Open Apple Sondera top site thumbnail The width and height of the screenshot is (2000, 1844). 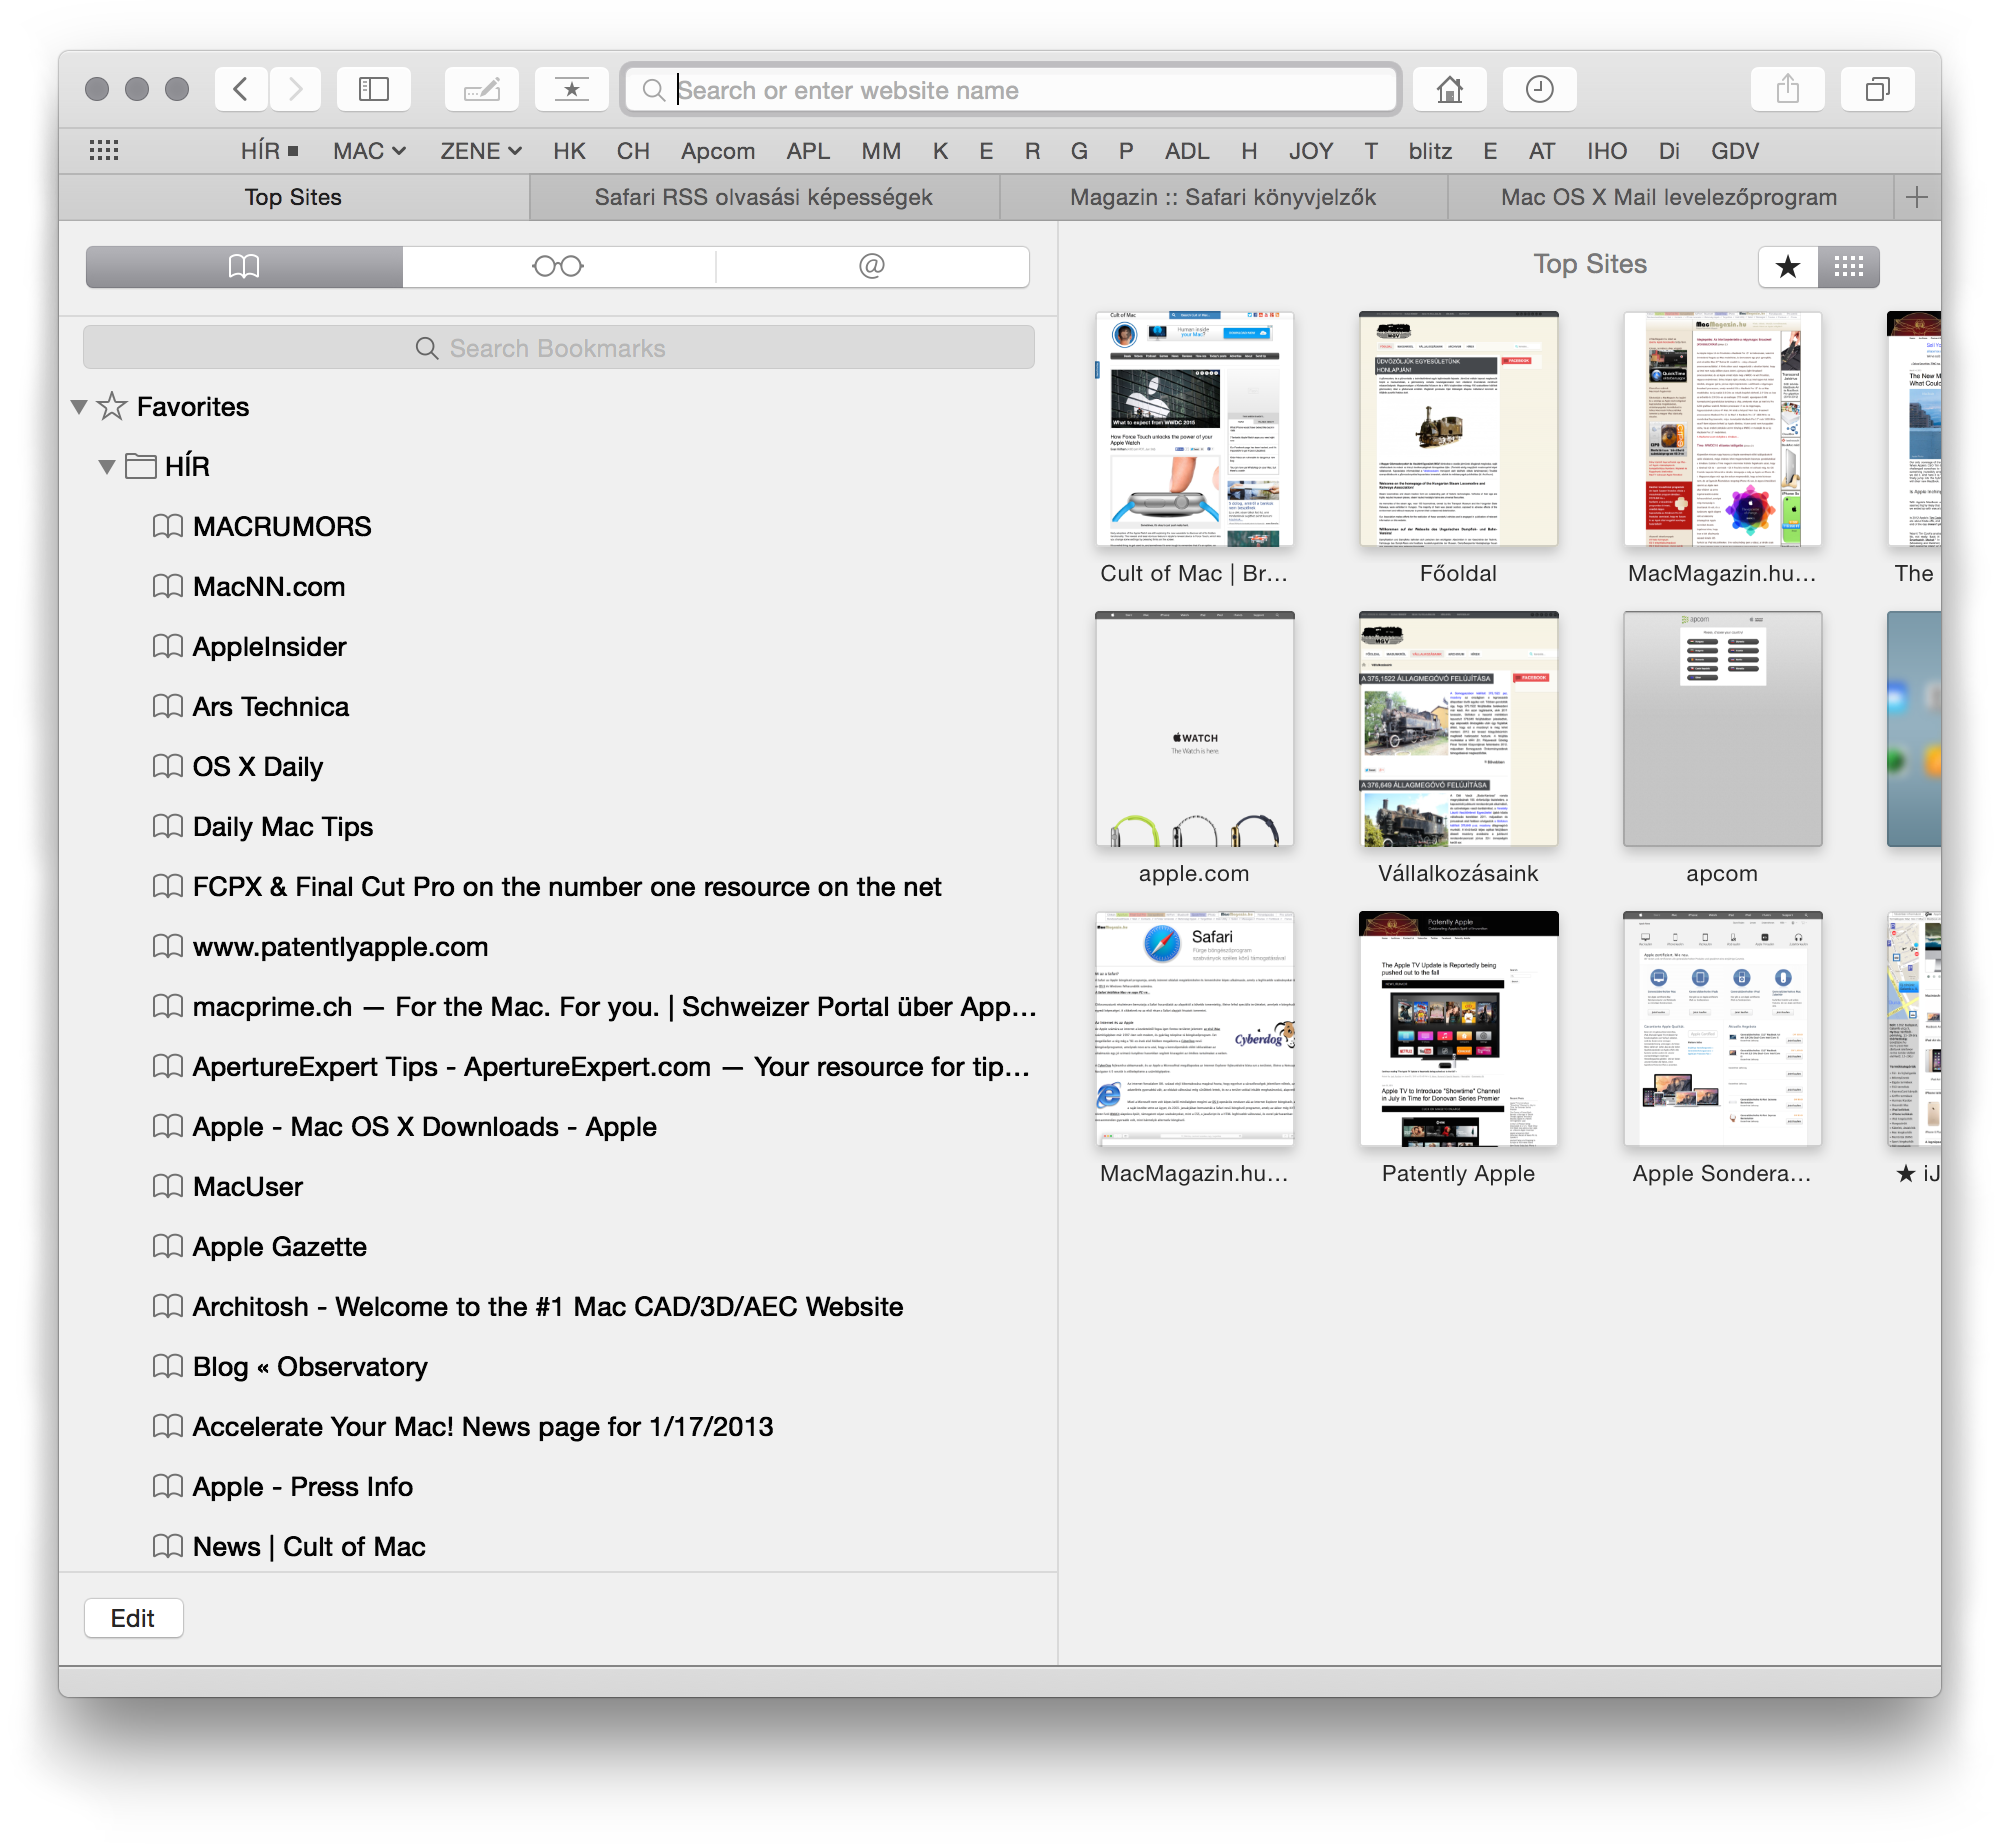pos(1722,1029)
